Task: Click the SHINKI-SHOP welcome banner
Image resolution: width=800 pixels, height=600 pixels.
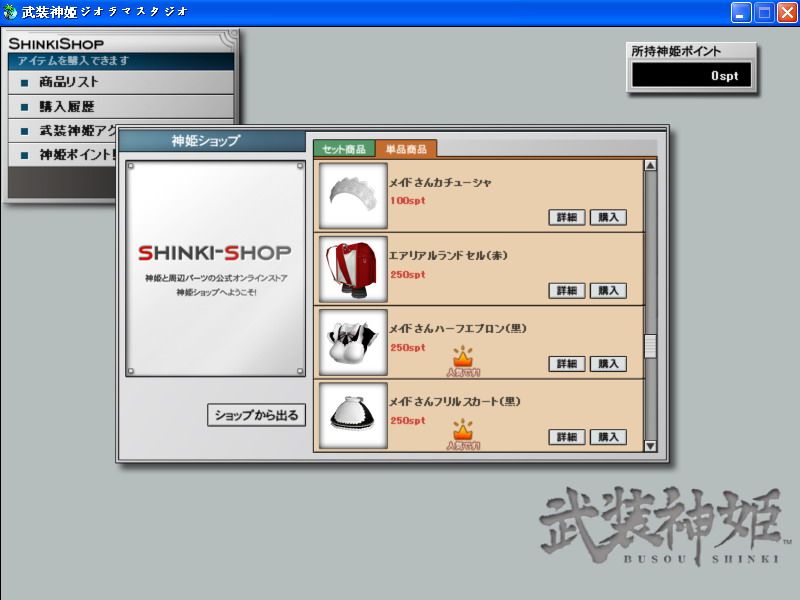Action: click(215, 269)
